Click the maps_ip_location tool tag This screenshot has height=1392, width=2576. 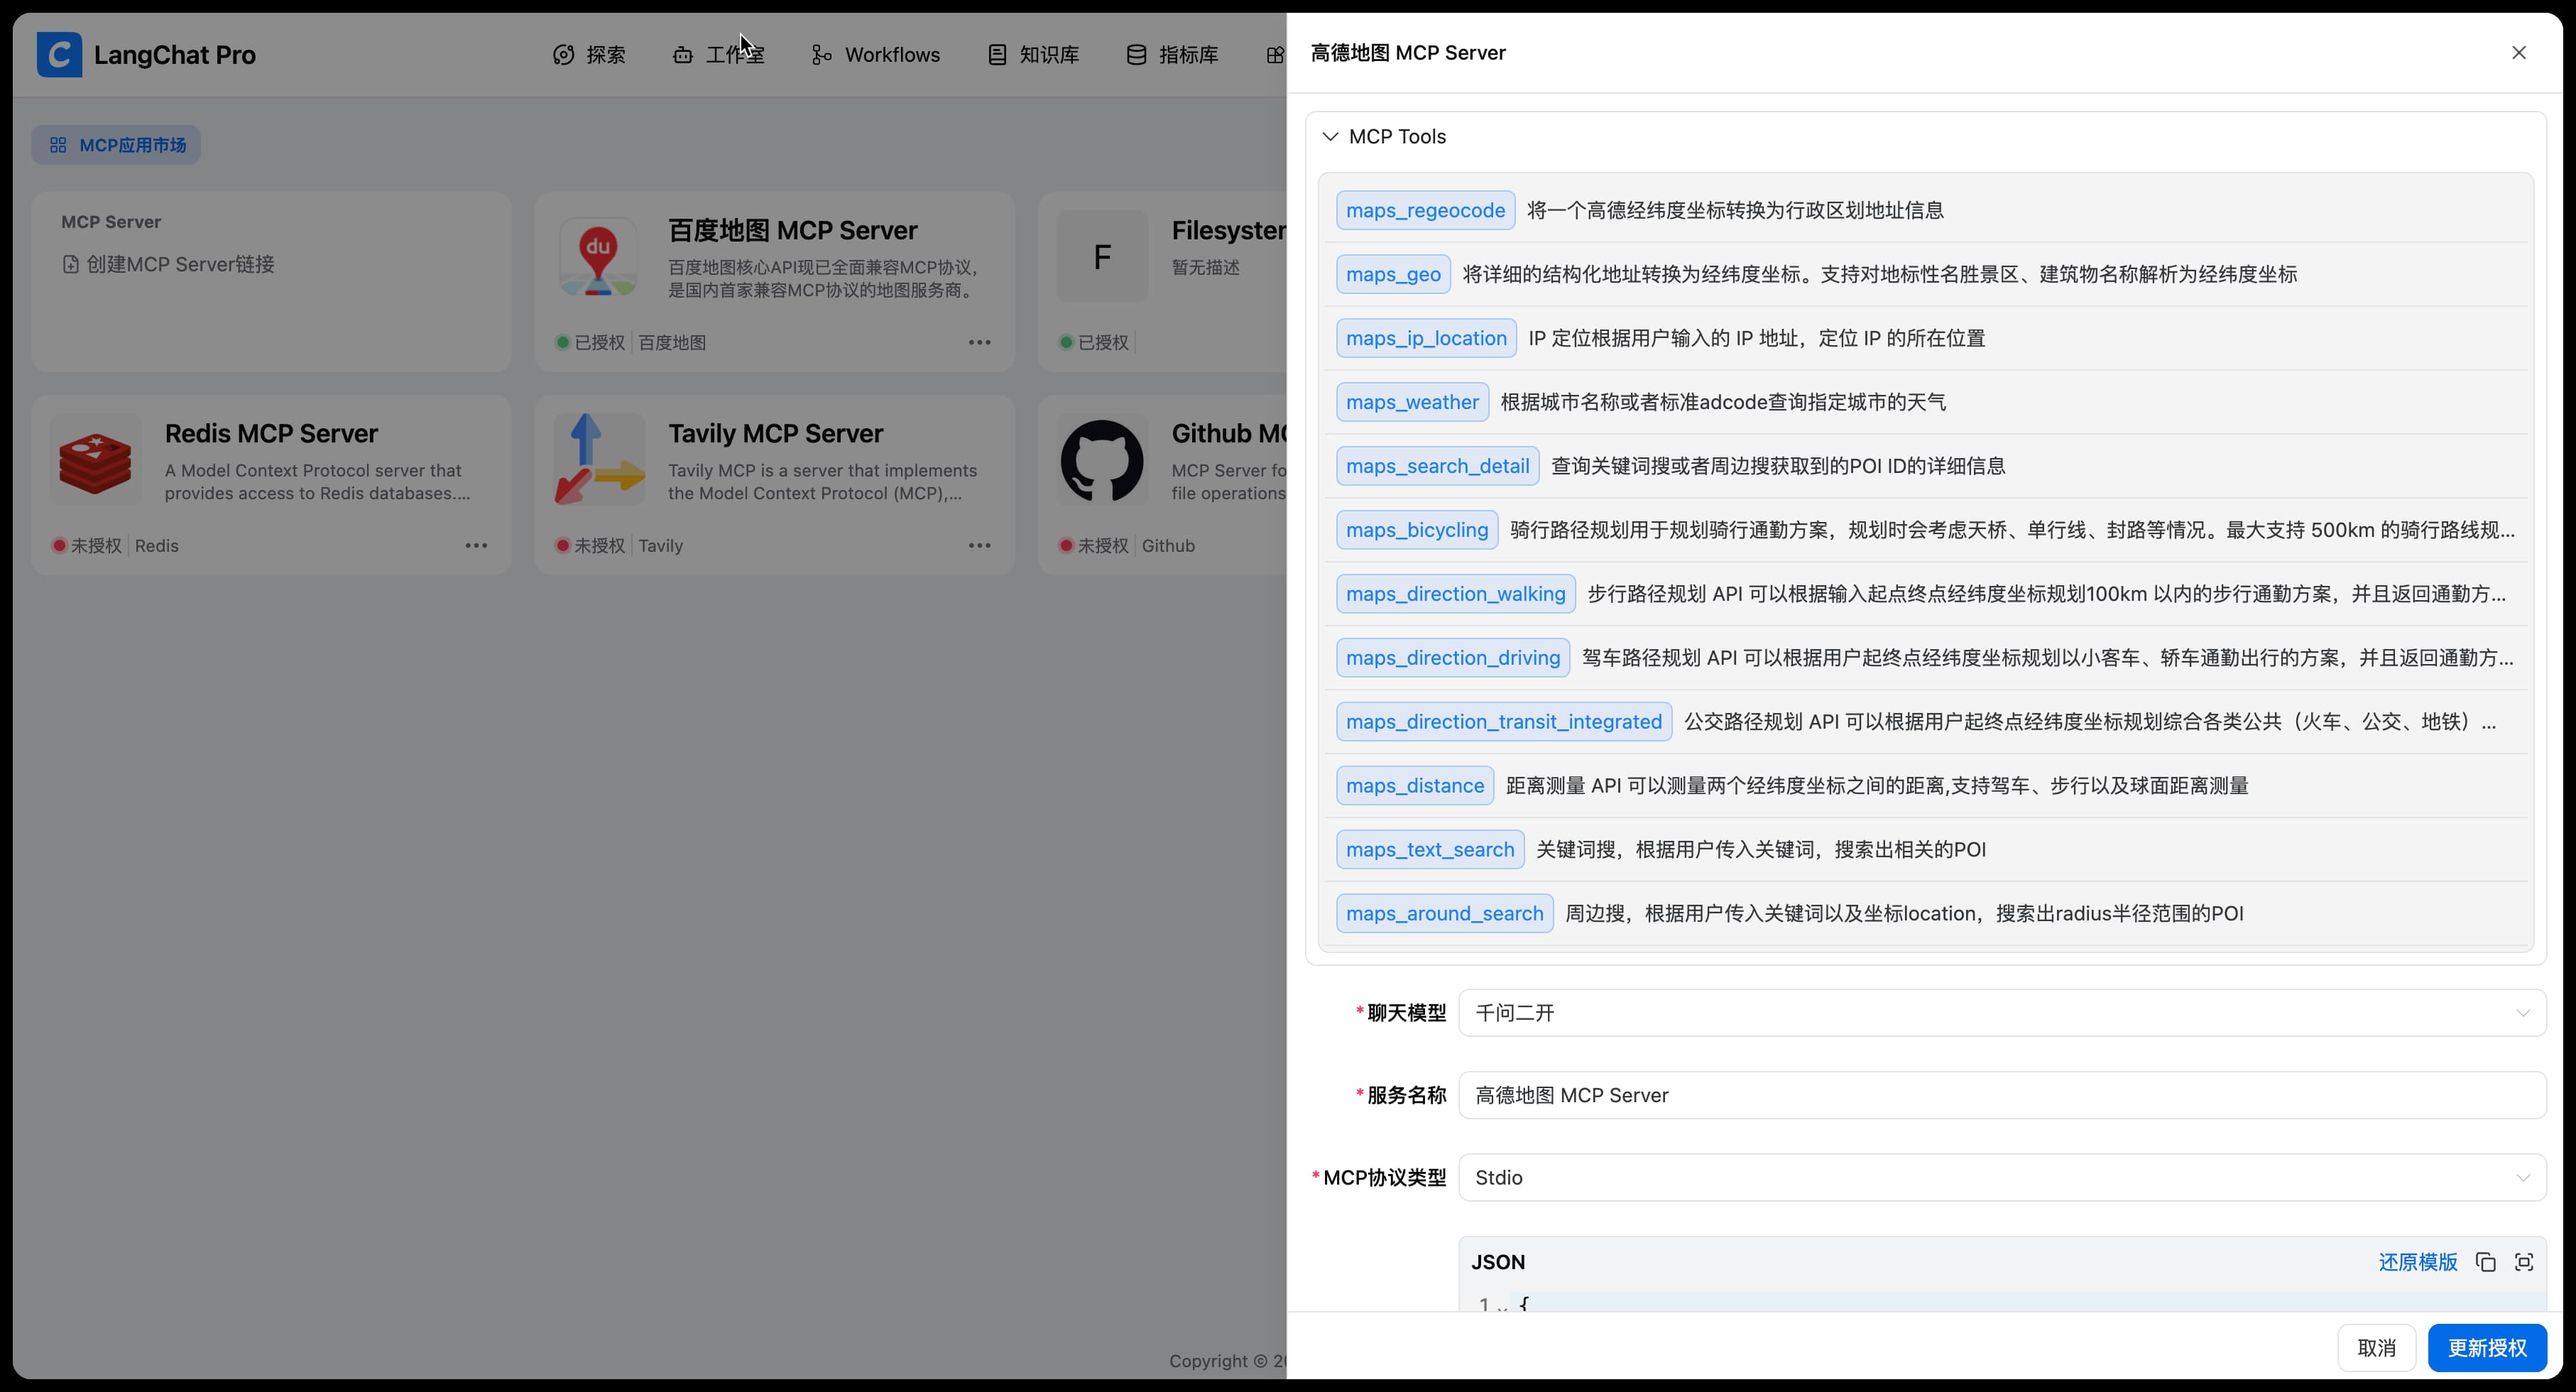(1426, 338)
